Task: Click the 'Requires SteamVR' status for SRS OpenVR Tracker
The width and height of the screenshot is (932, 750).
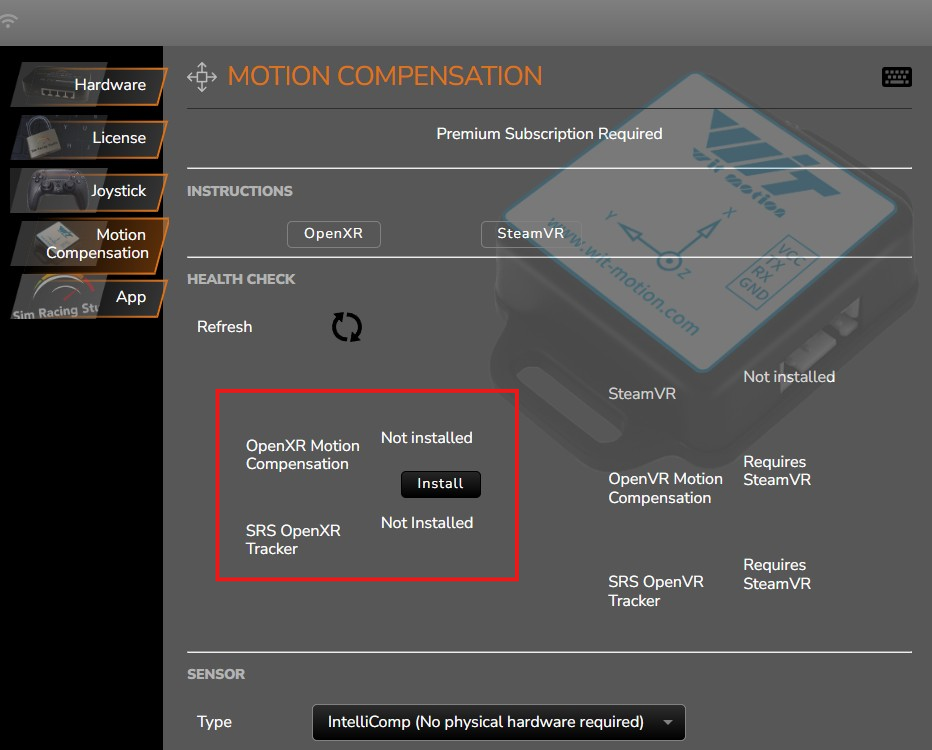Action: (777, 574)
